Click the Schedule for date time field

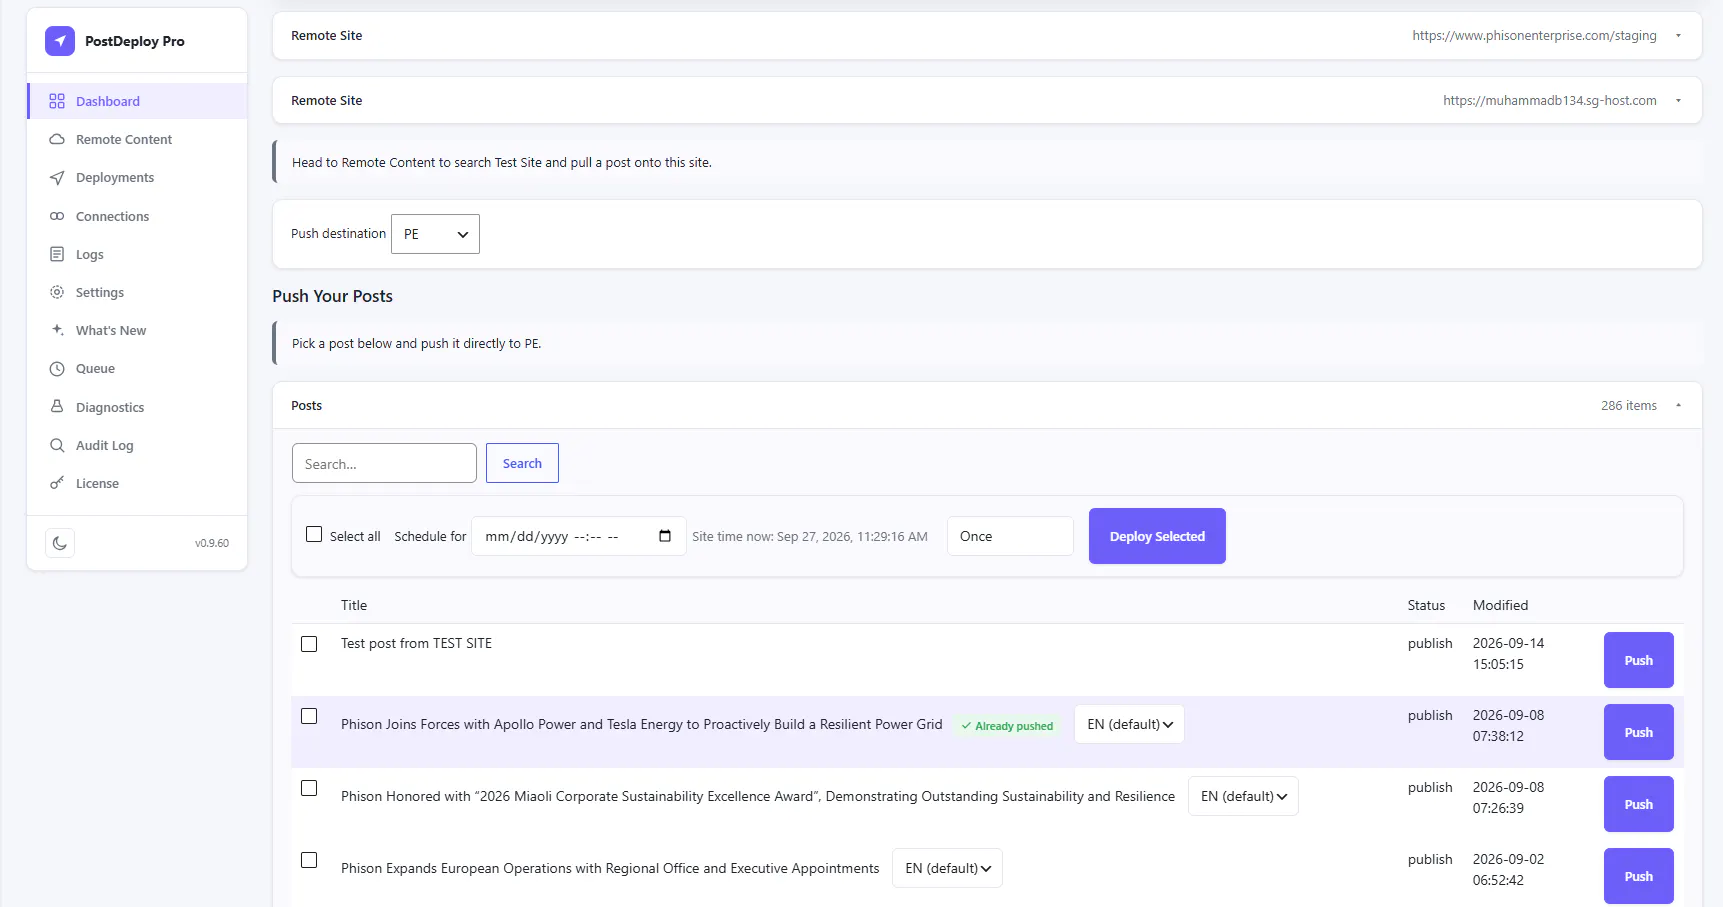point(578,536)
